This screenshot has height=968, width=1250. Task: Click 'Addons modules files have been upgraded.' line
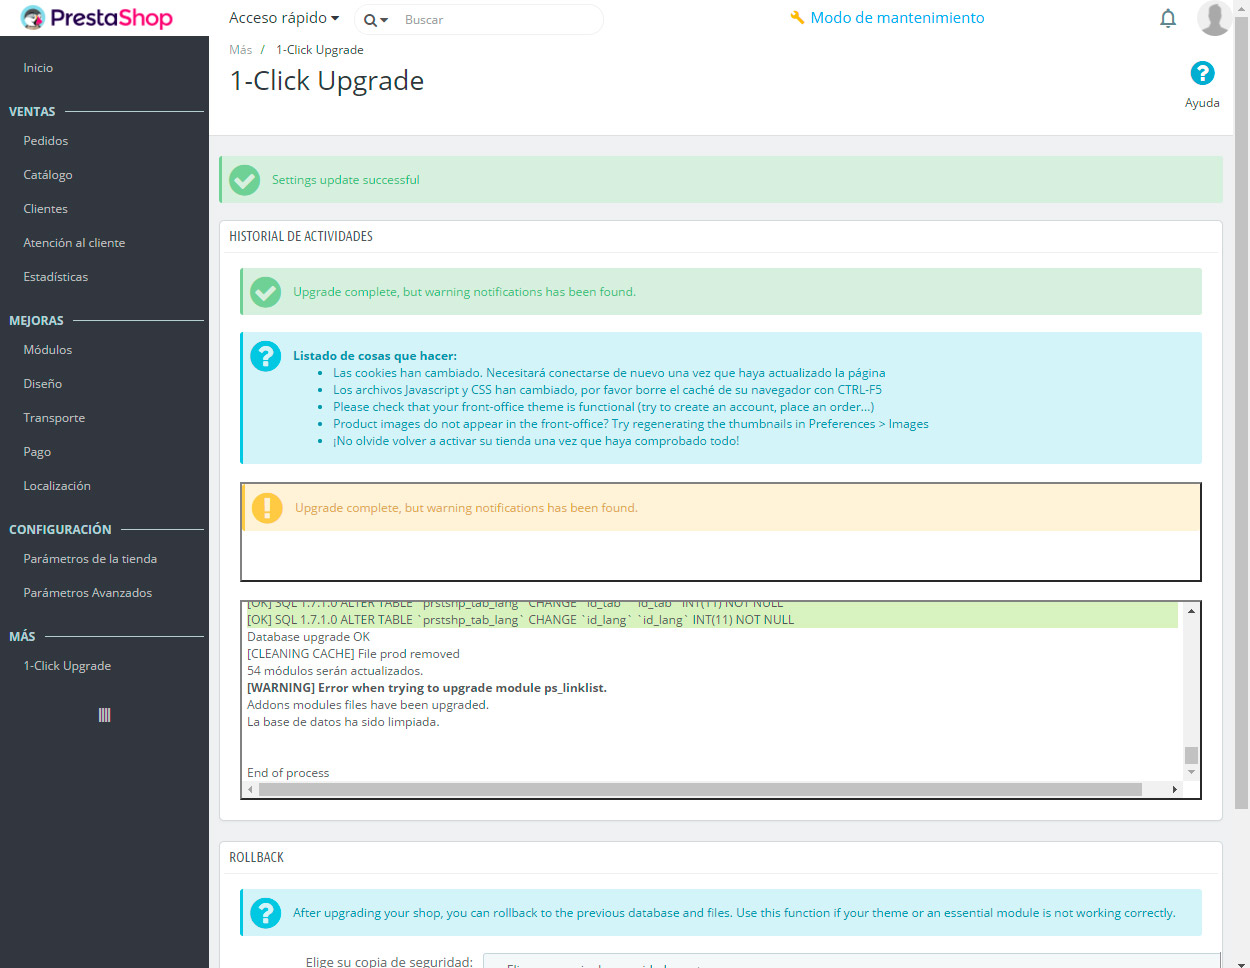(x=368, y=705)
